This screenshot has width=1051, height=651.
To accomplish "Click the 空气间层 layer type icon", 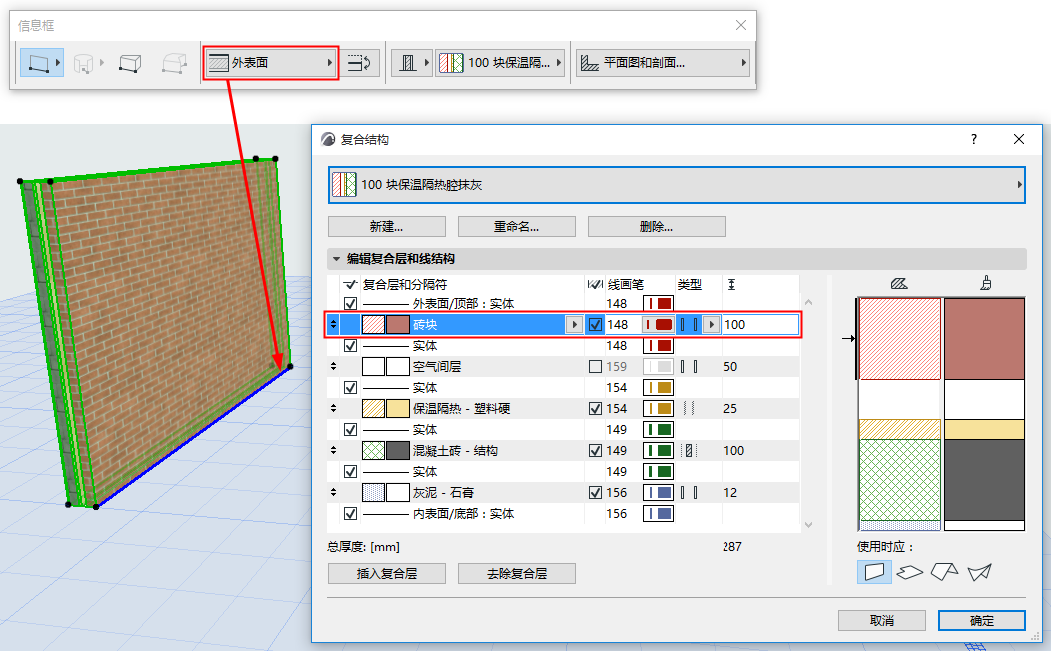I will [x=688, y=367].
